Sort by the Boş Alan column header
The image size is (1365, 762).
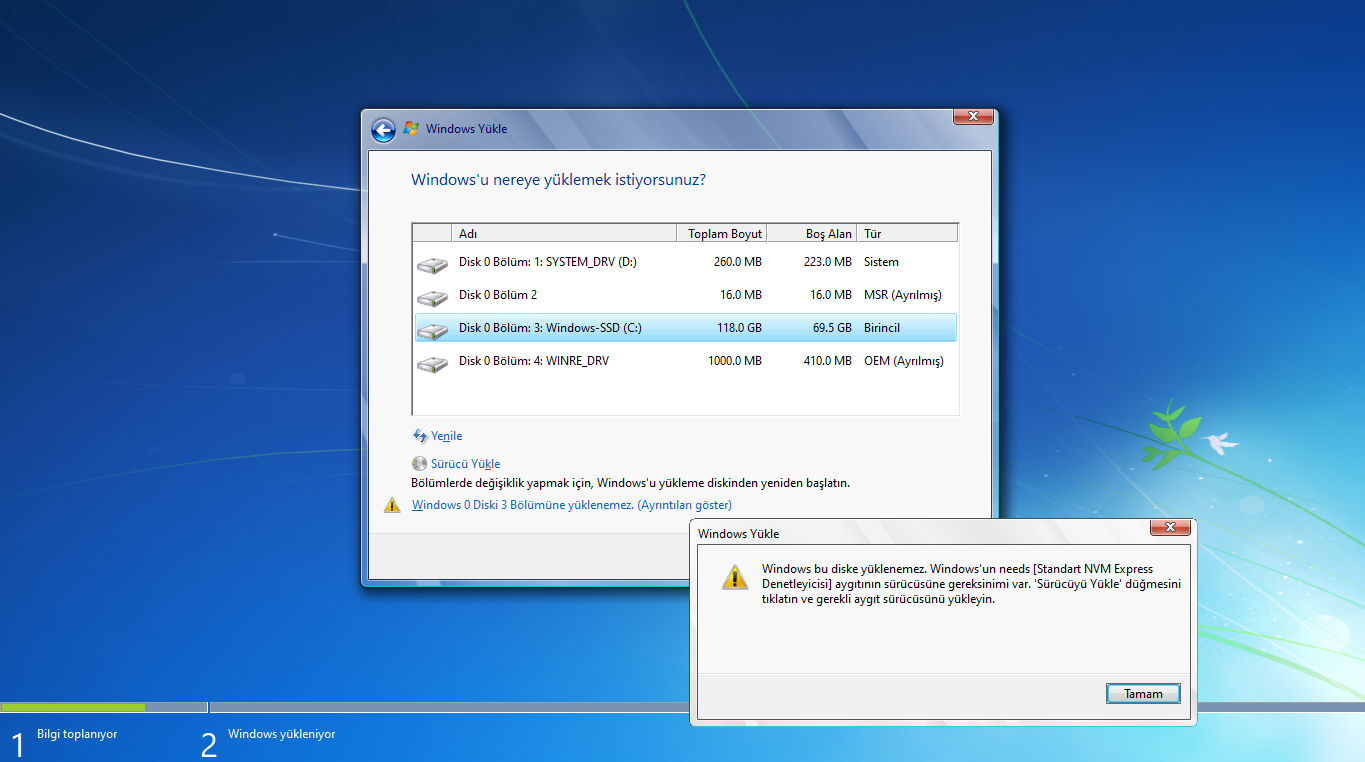812,233
